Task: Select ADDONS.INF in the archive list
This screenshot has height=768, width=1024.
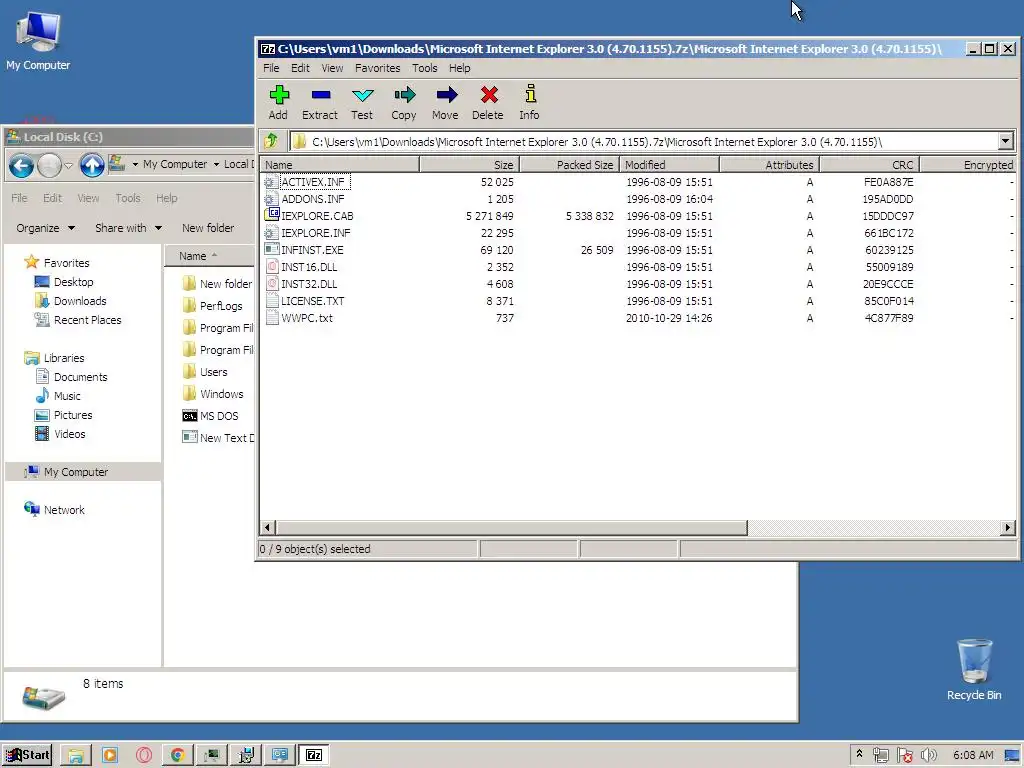Action: (312, 199)
